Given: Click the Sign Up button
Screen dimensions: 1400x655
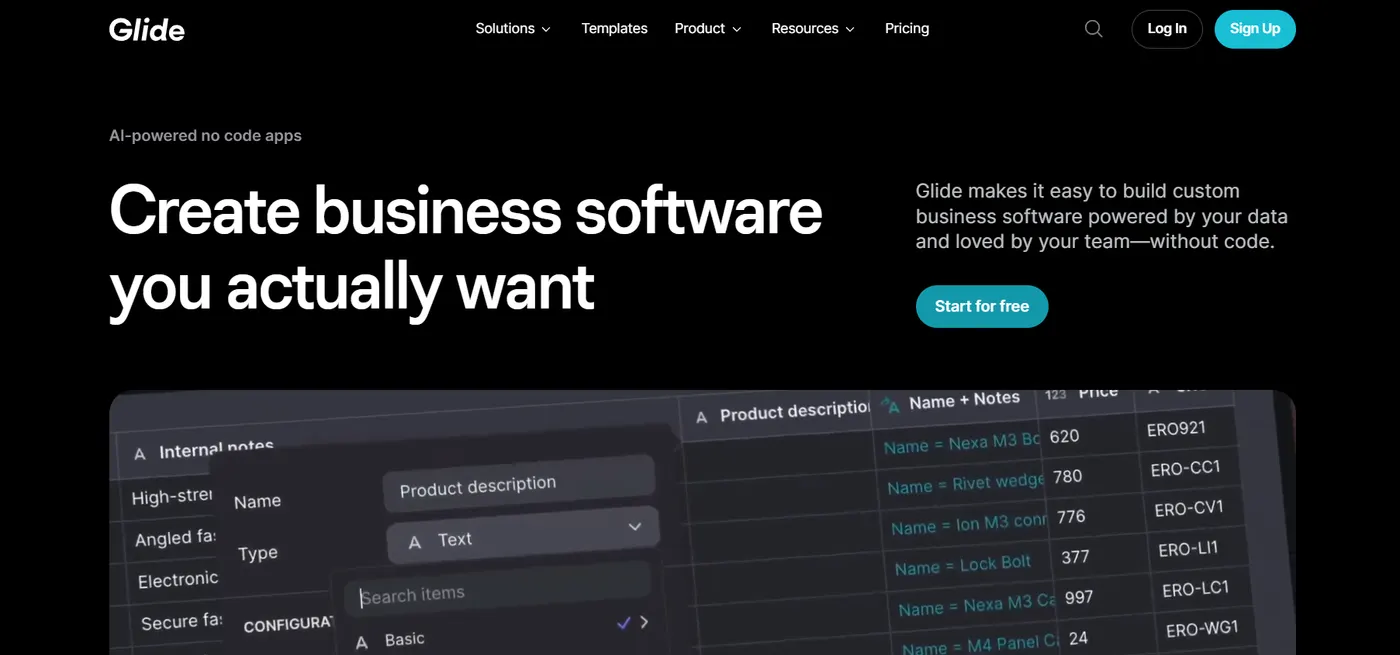Looking at the screenshot, I should (x=1255, y=29).
